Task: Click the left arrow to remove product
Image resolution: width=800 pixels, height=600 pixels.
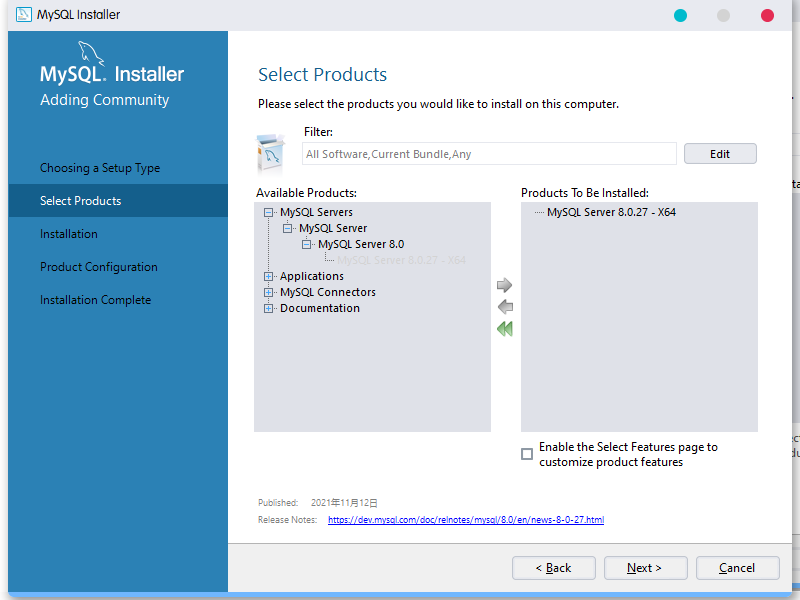Action: click(x=505, y=307)
